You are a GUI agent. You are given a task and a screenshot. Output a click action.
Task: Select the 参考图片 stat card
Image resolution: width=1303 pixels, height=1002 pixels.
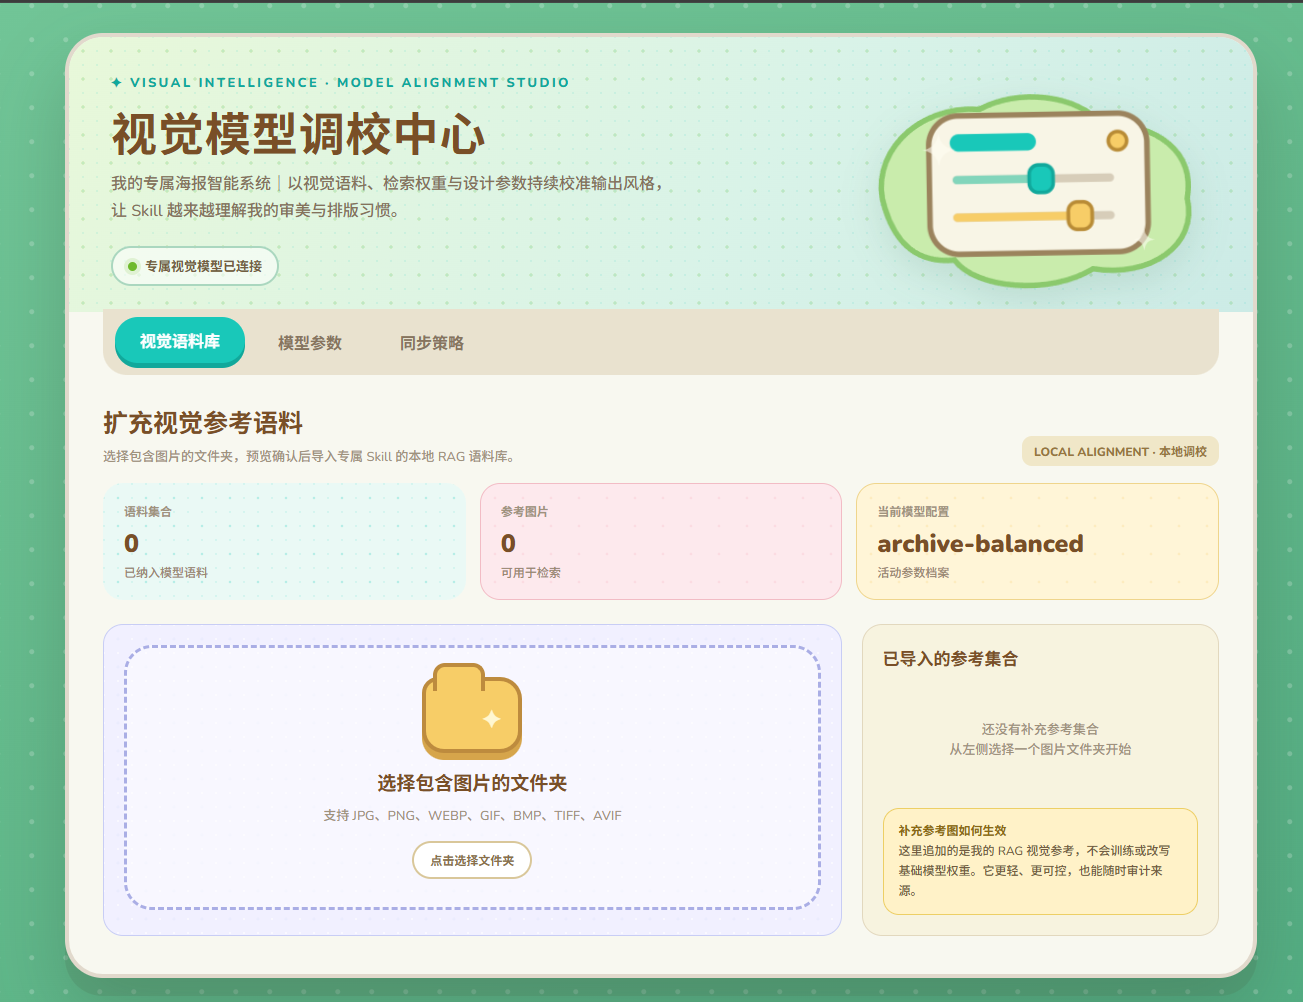coord(661,542)
